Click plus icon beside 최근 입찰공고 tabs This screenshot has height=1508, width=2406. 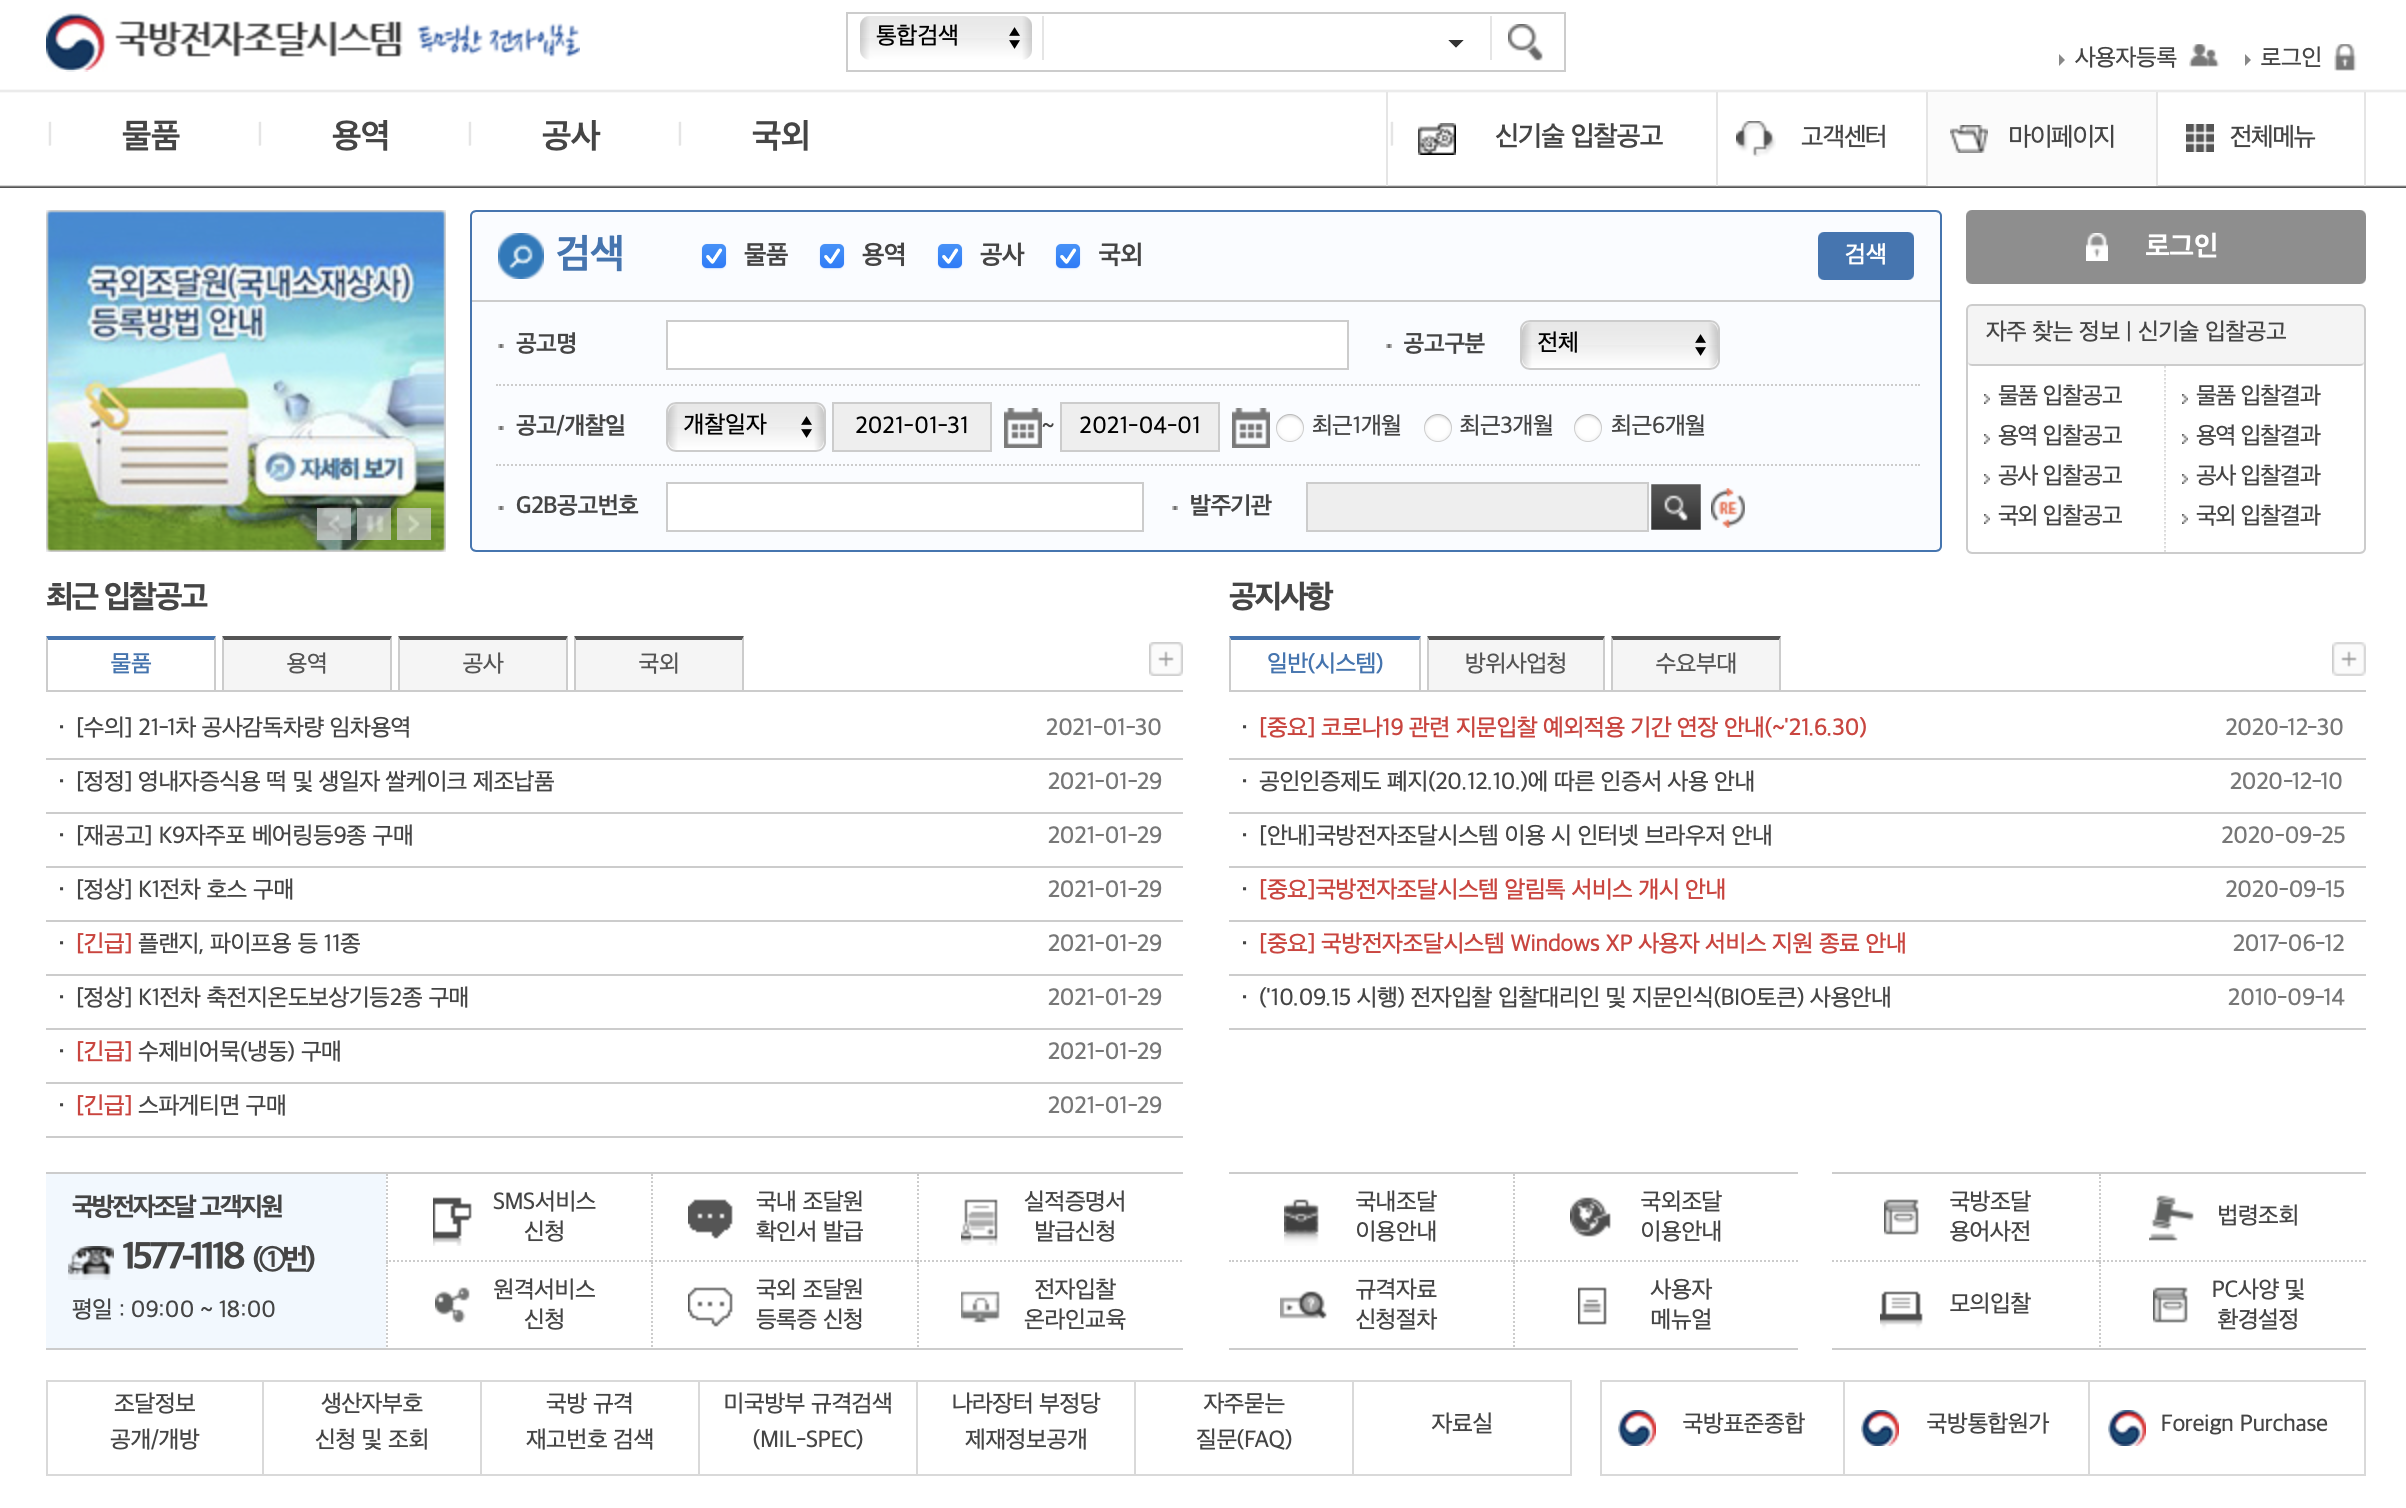(x=1165, y=659)
